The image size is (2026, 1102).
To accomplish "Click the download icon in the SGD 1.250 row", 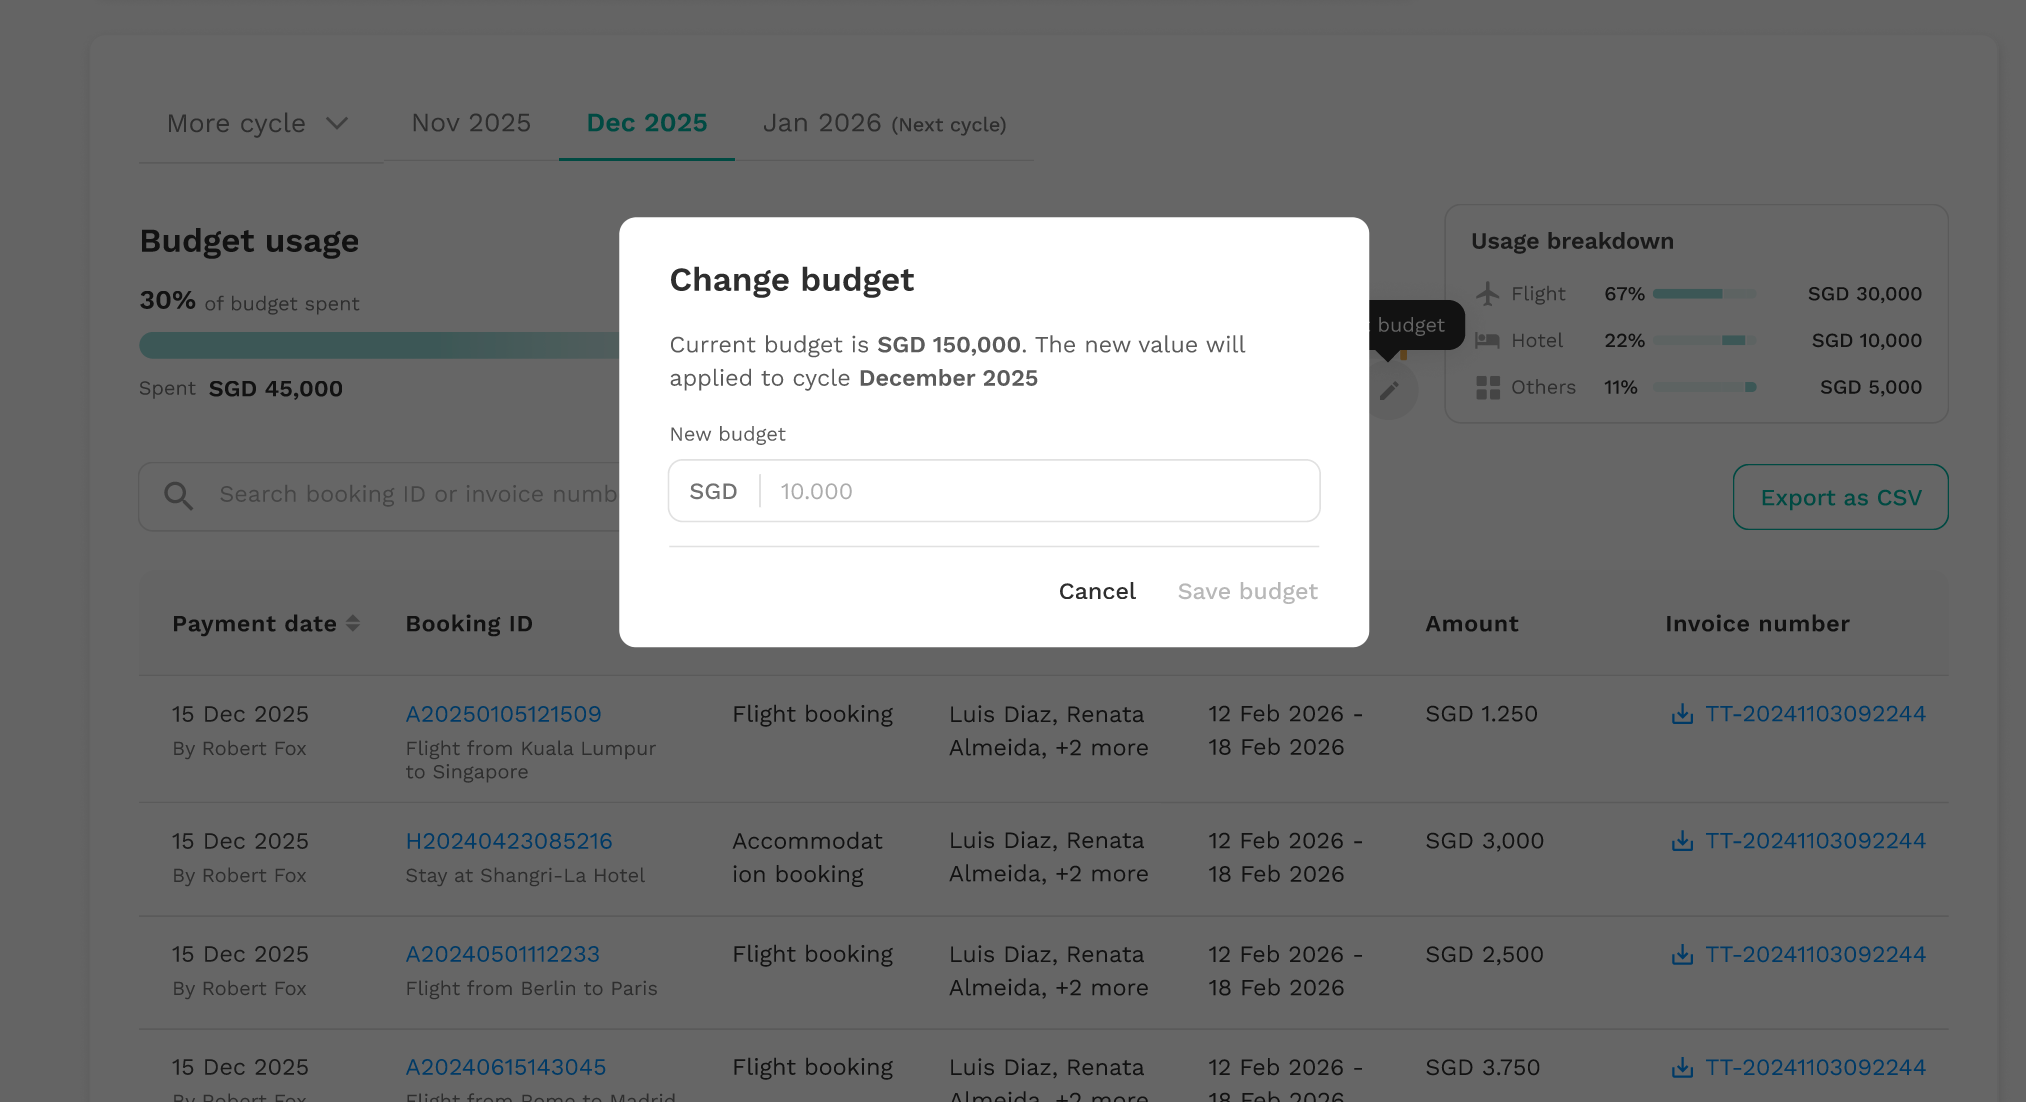I will coord(1682,714).
